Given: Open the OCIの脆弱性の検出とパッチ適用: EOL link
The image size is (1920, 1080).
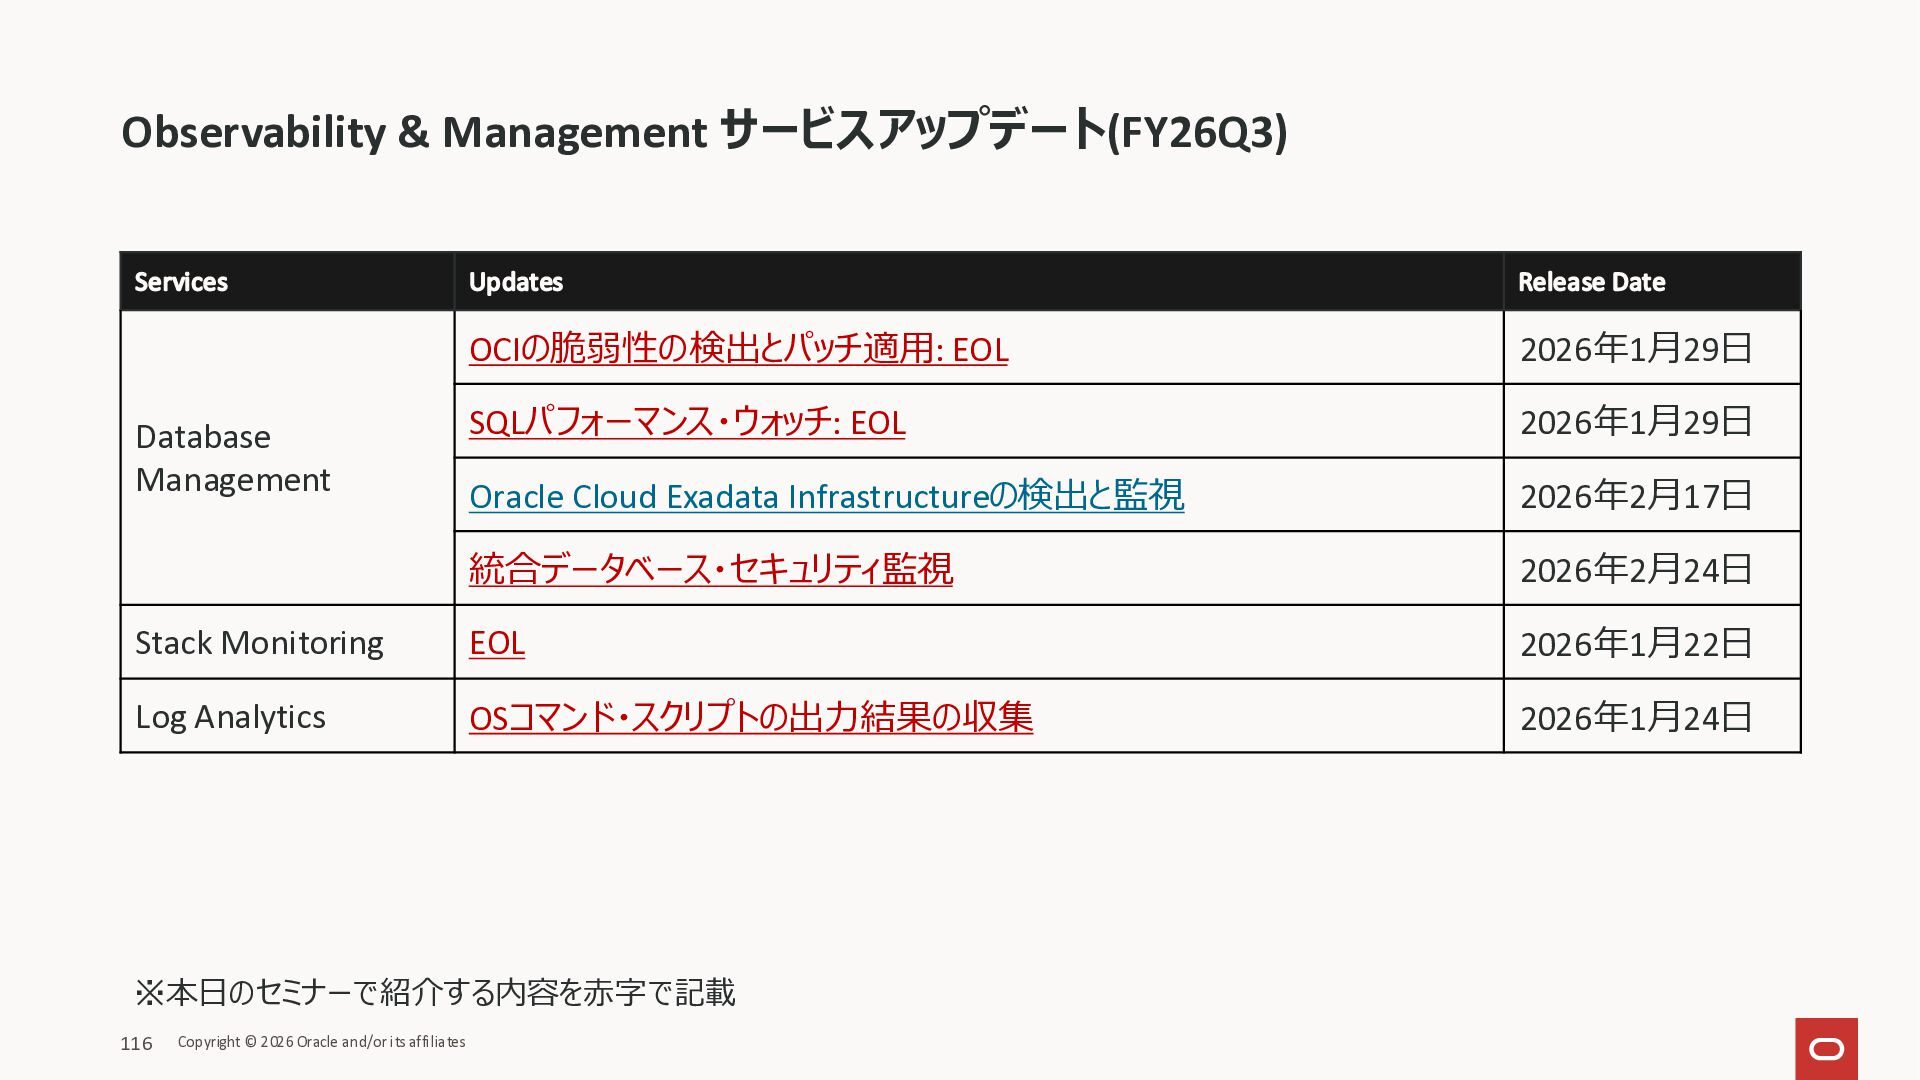Looking at the screenshot, I should (738, 349).
